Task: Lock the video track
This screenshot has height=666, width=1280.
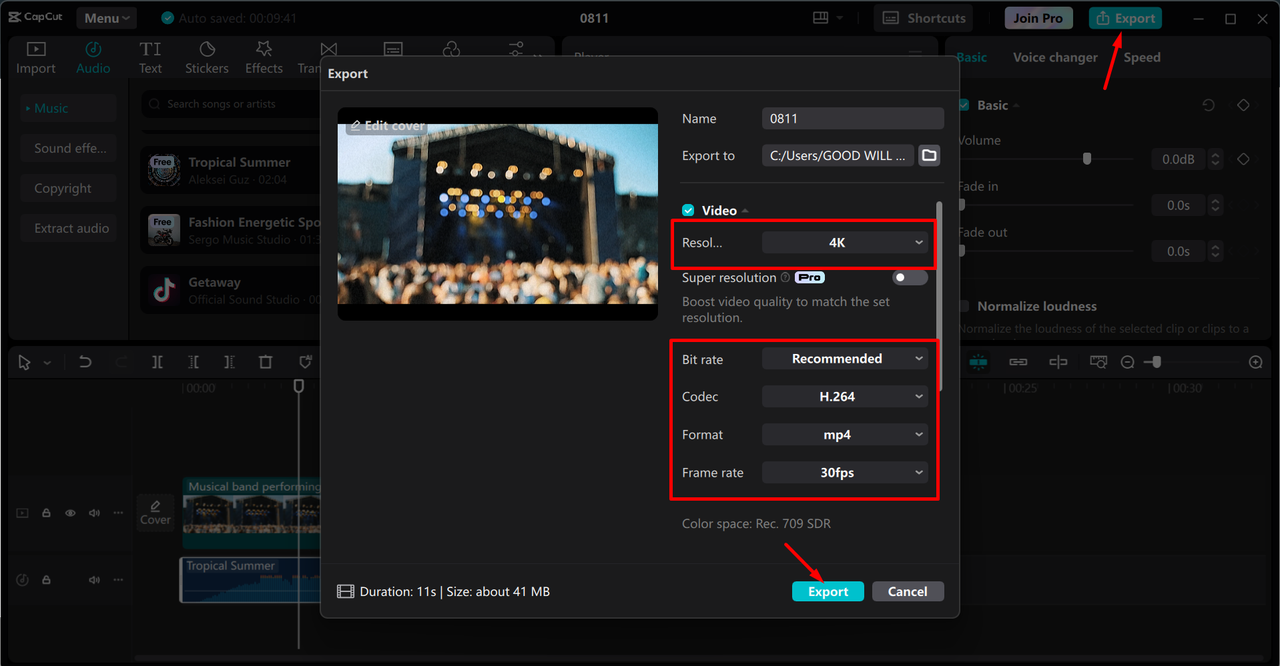Action: point(46,513)
